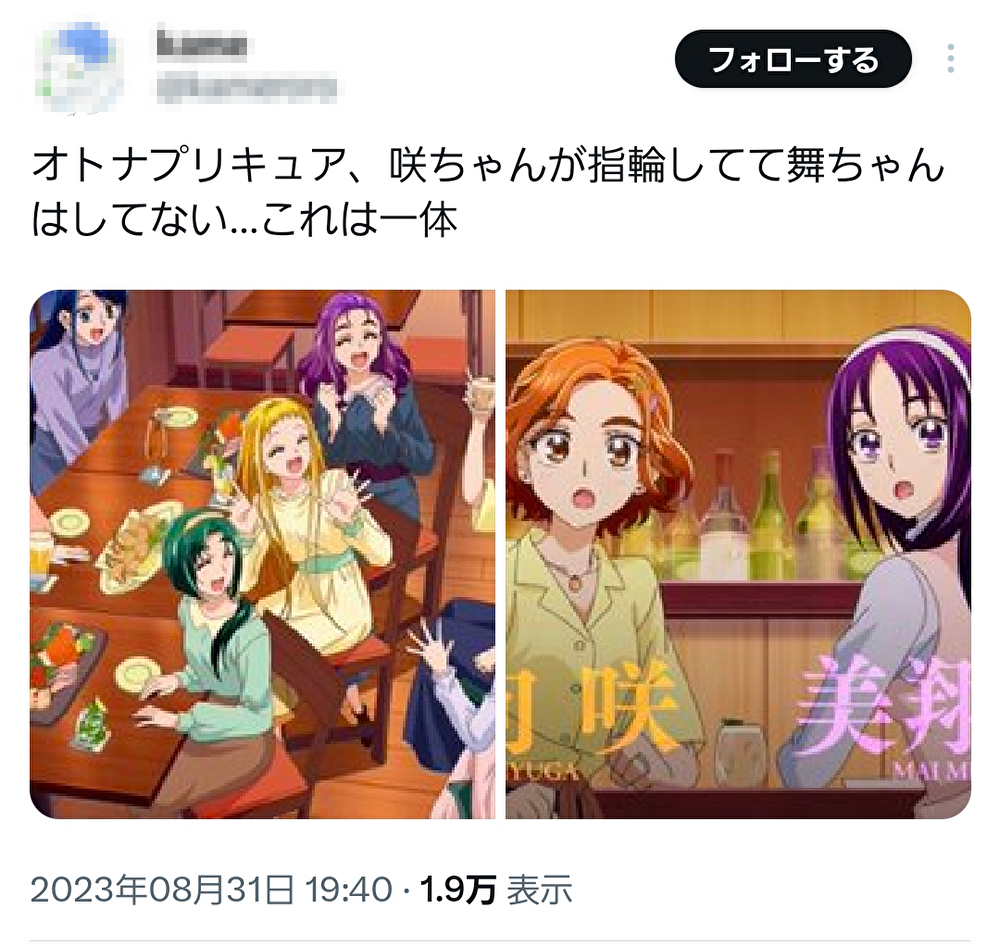Click the フォローする follow button
This screenshot has height=946, width=1000.
793,59
